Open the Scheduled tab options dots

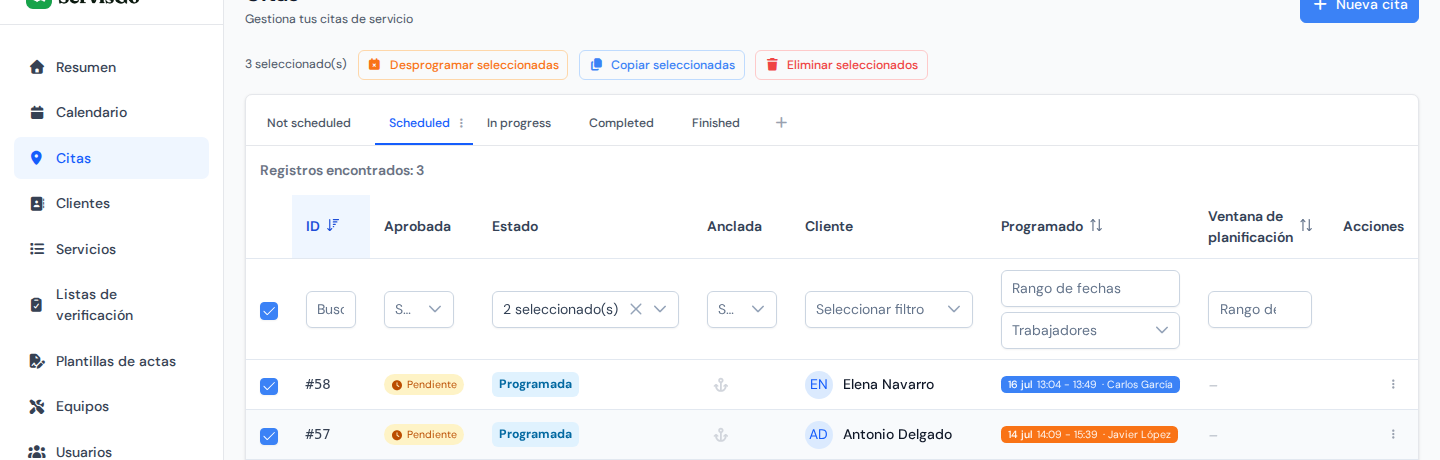point(461,123)
